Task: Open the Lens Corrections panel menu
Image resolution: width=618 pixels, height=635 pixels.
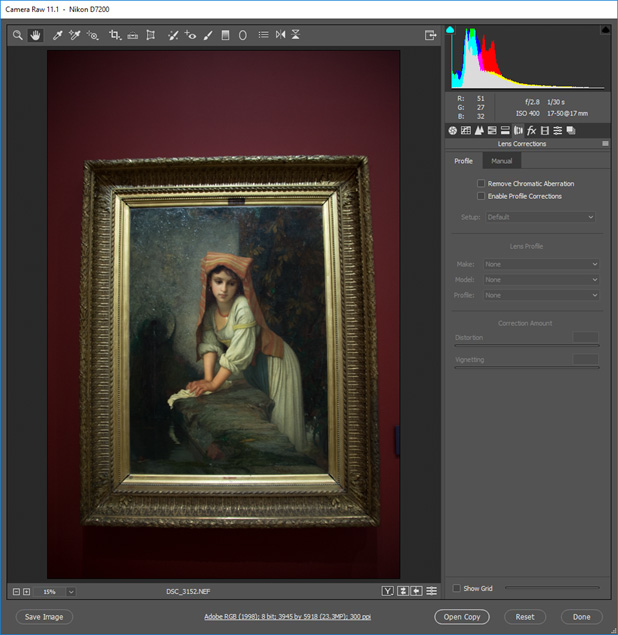Action: click(x=605, y=144)
